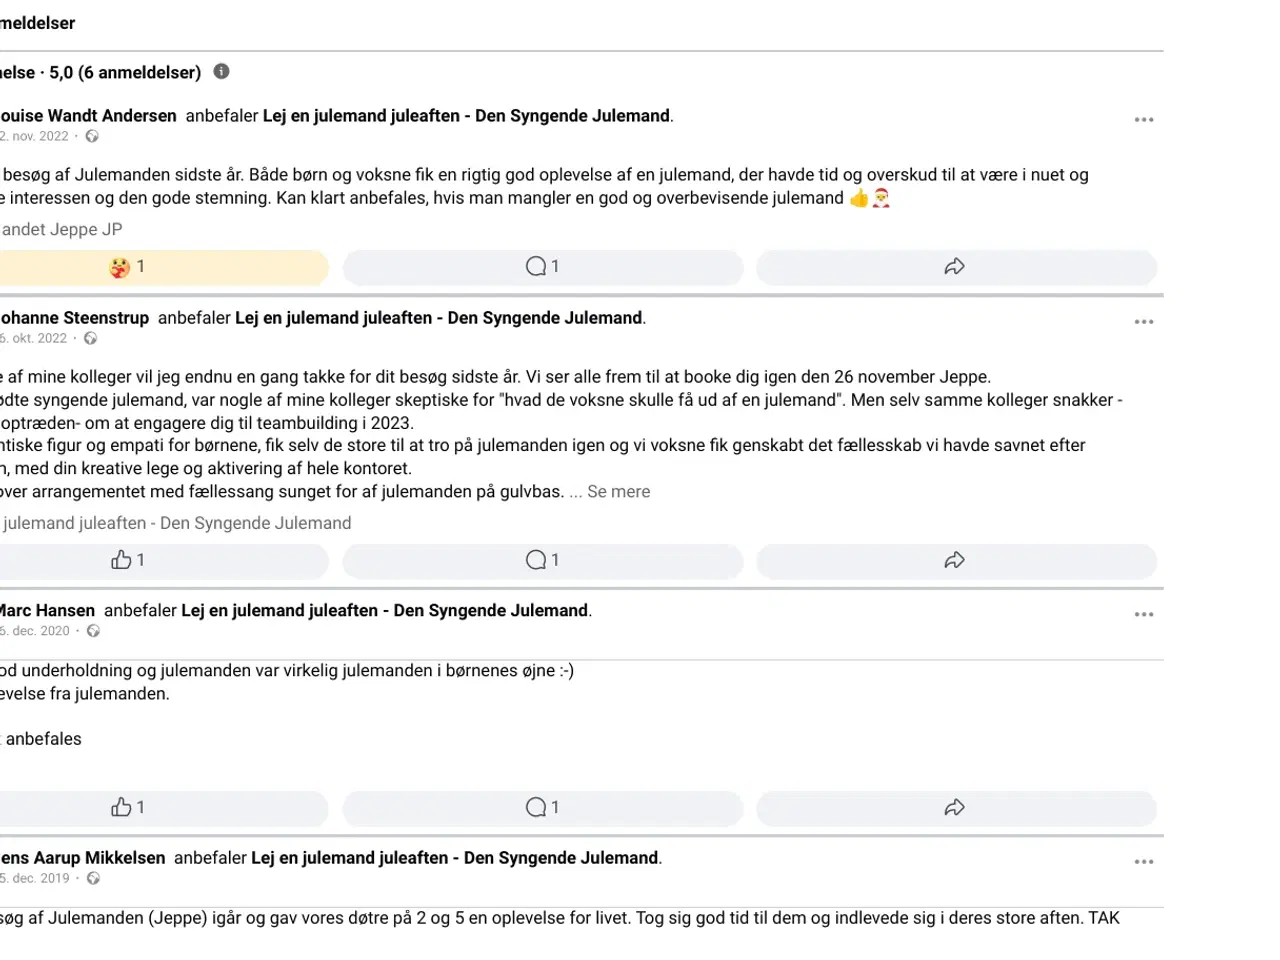Open three-dot menu on Marc Hansen's review
1280x960 pixels.
coord(1144,615)
